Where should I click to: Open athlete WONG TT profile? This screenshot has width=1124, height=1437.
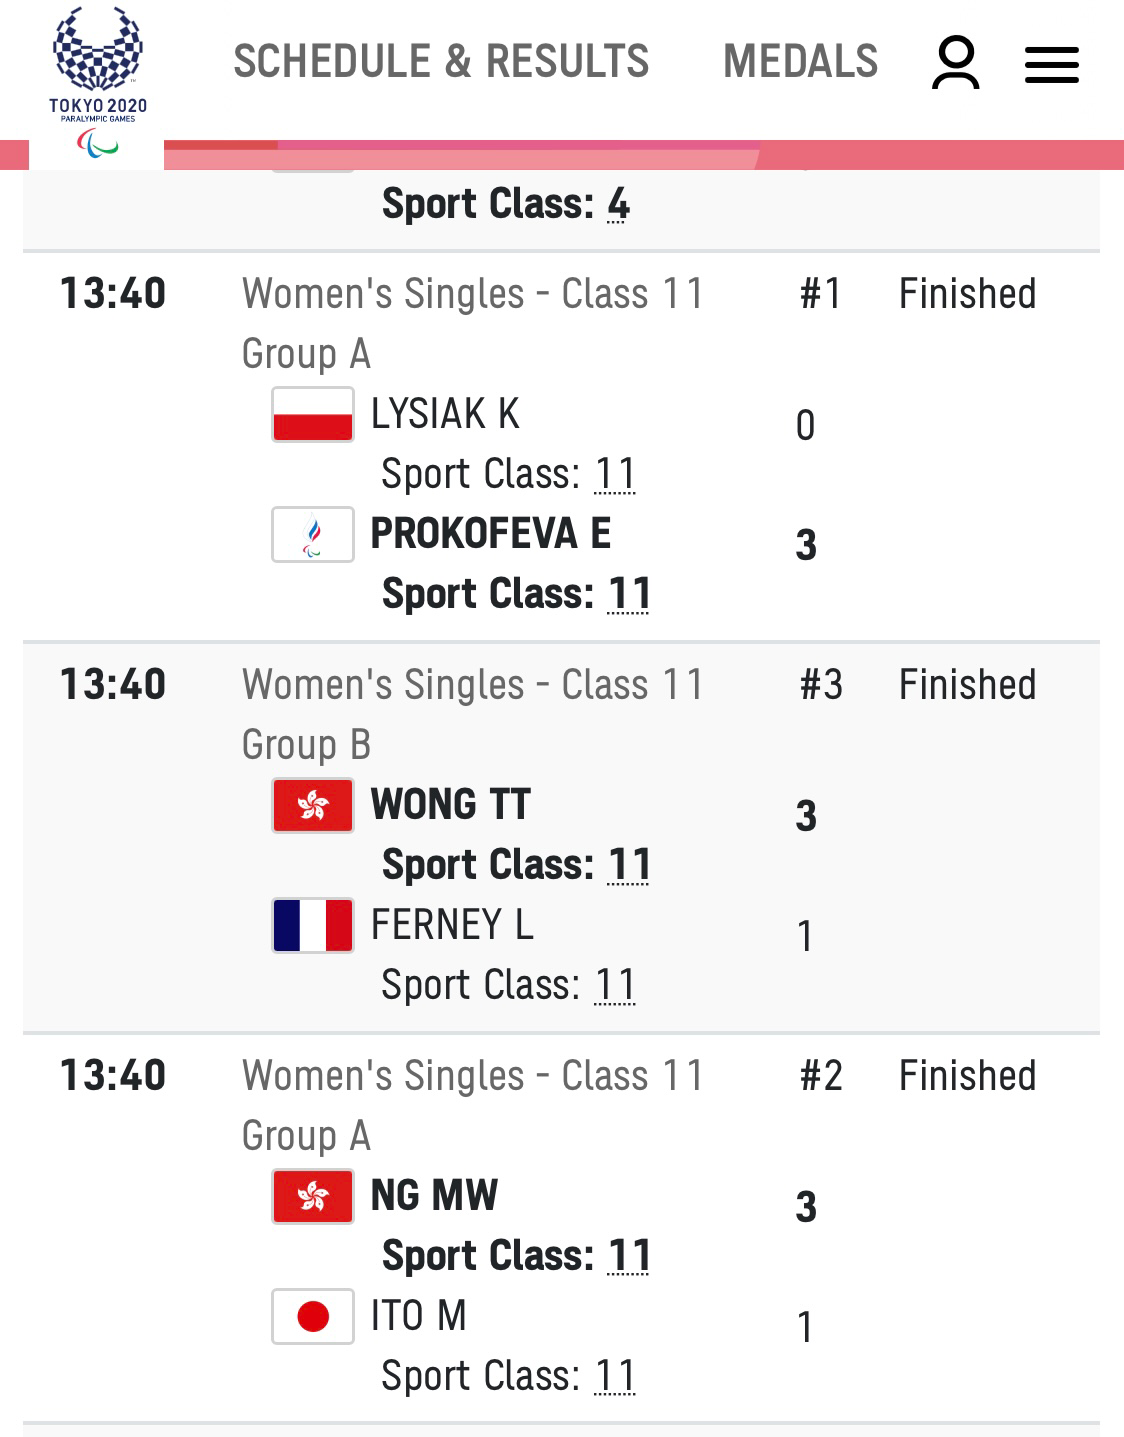pyautogui.click(x=451, y=804)
